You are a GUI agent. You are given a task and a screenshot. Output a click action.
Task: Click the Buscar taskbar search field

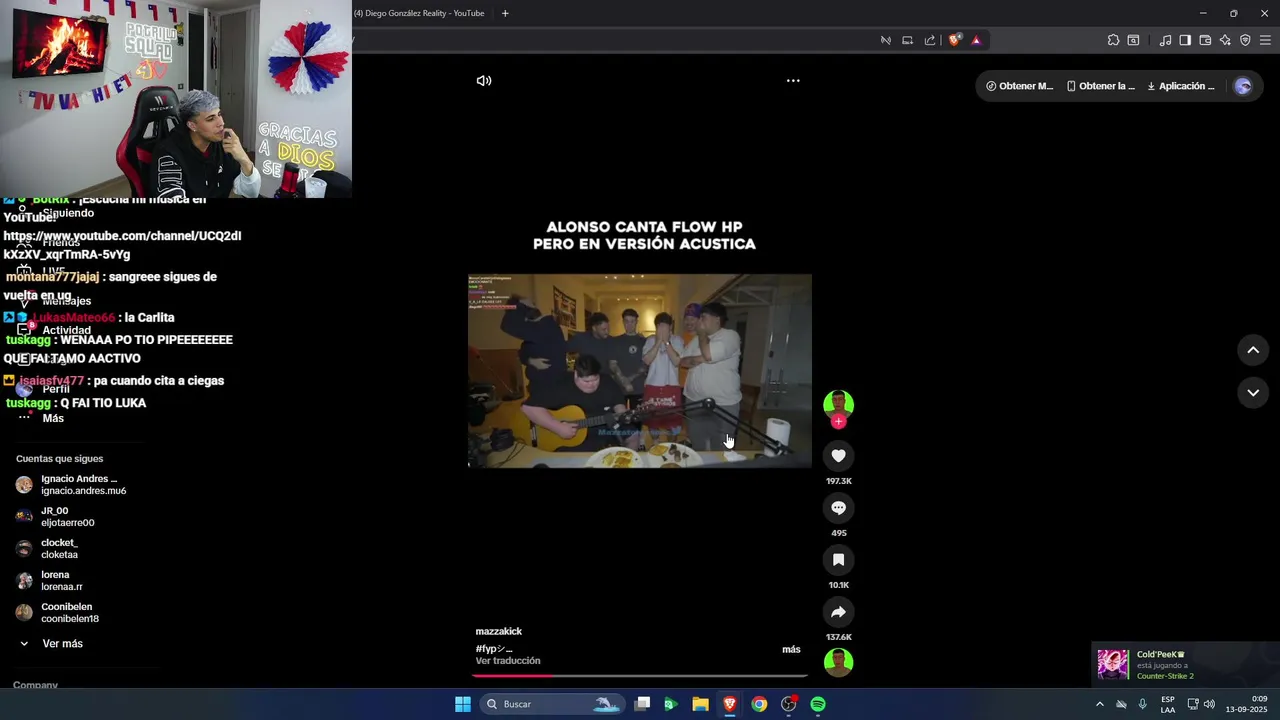[x=552, y=704]
